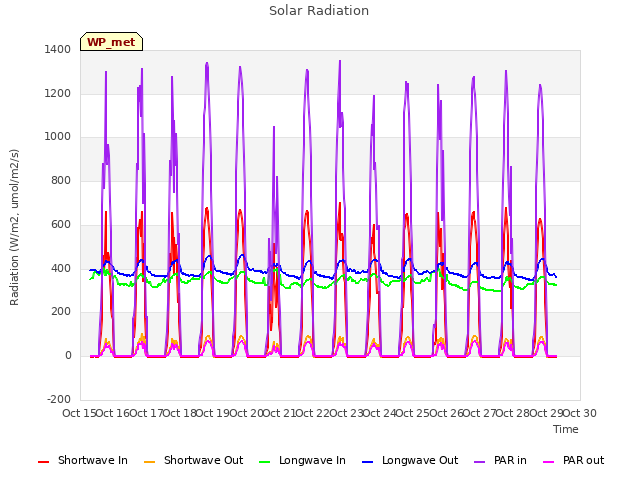Screen dimensions: 640x480
Task: Click the Oct 30 x-axis tick label
Action: (580, 413)
